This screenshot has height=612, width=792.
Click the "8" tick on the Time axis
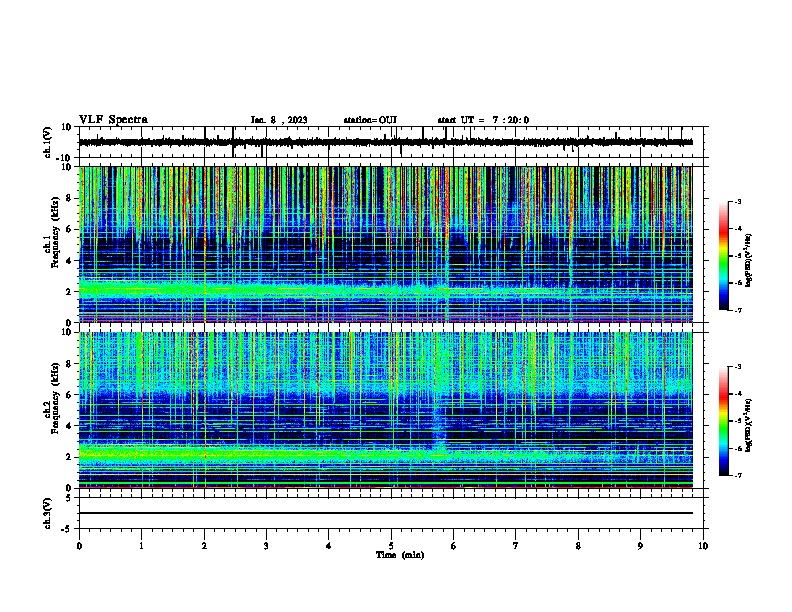pos(578,546)
